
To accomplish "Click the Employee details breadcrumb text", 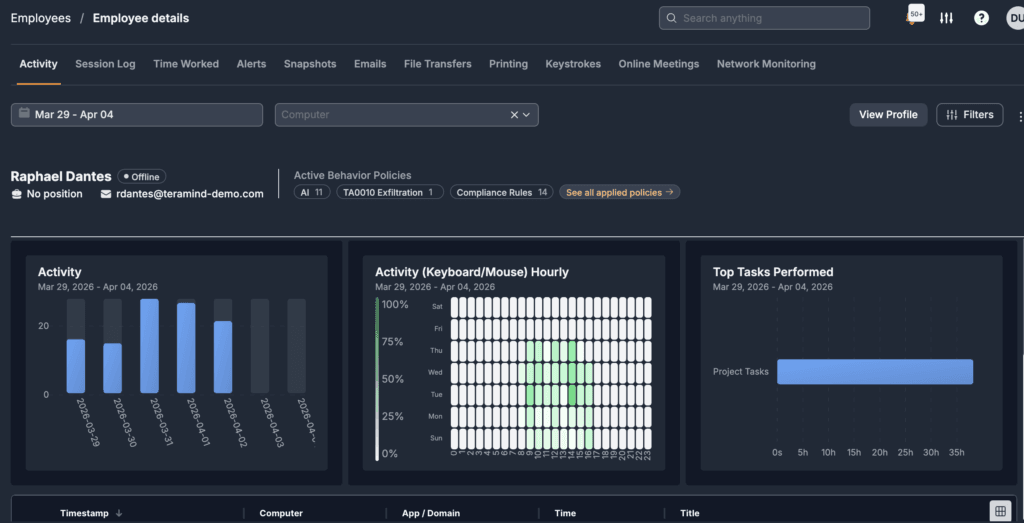I will point(141,18).
